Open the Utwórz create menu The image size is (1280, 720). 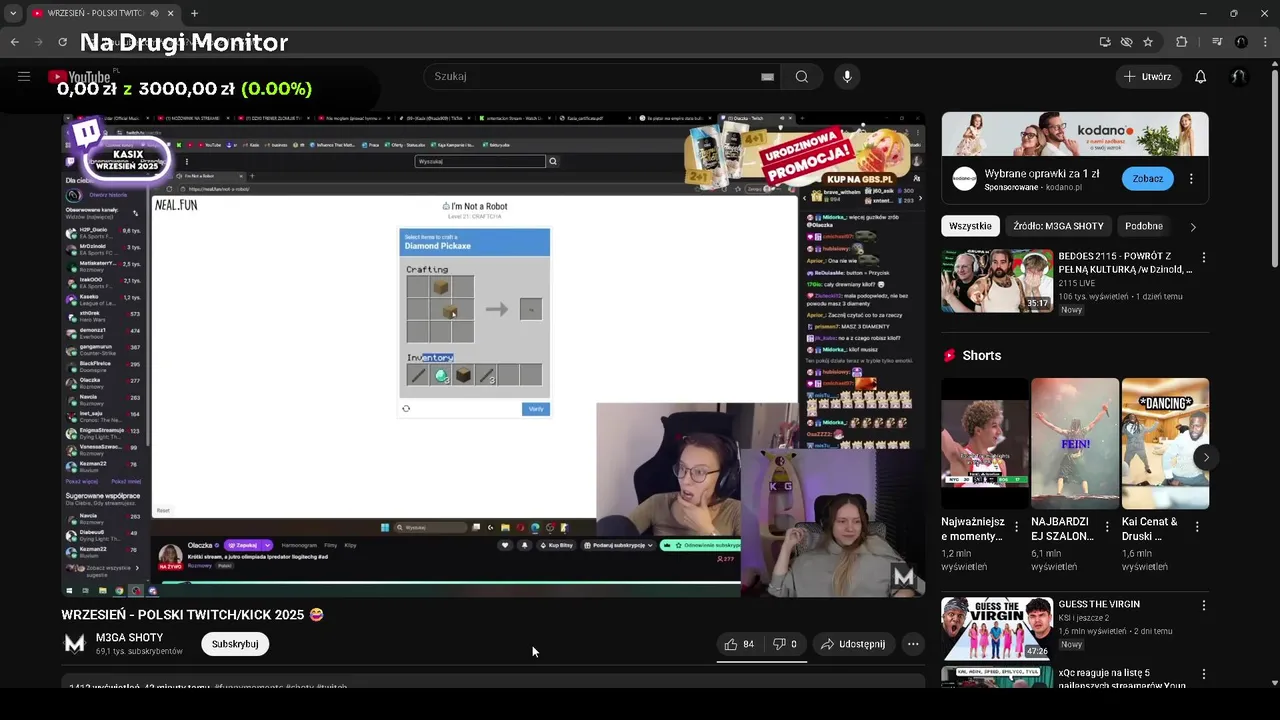pos(1148,77)
